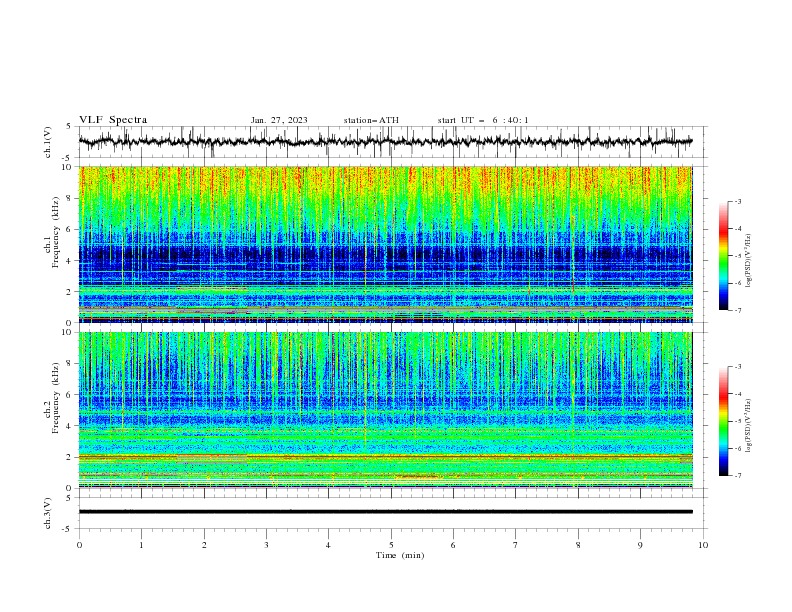The height and width of the screenshot is (612, 792).
Task: Click time axis tick label '0'
Action: 79,545
